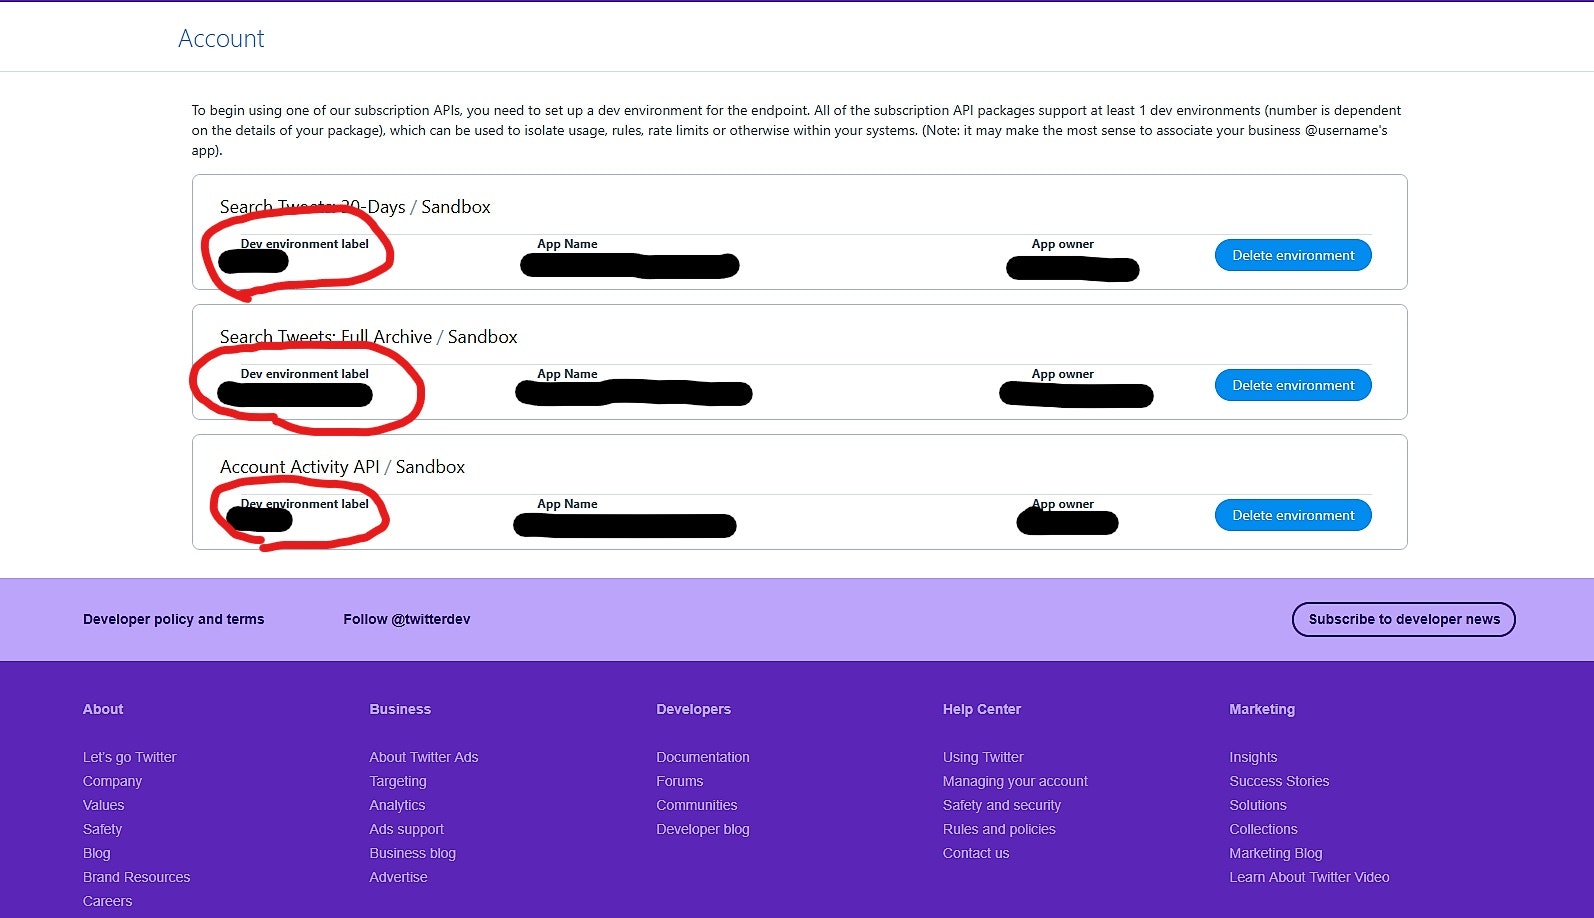Visit Success Stories link
The width and height of the screenshot is (1594, 918).
click(1280, 781)
